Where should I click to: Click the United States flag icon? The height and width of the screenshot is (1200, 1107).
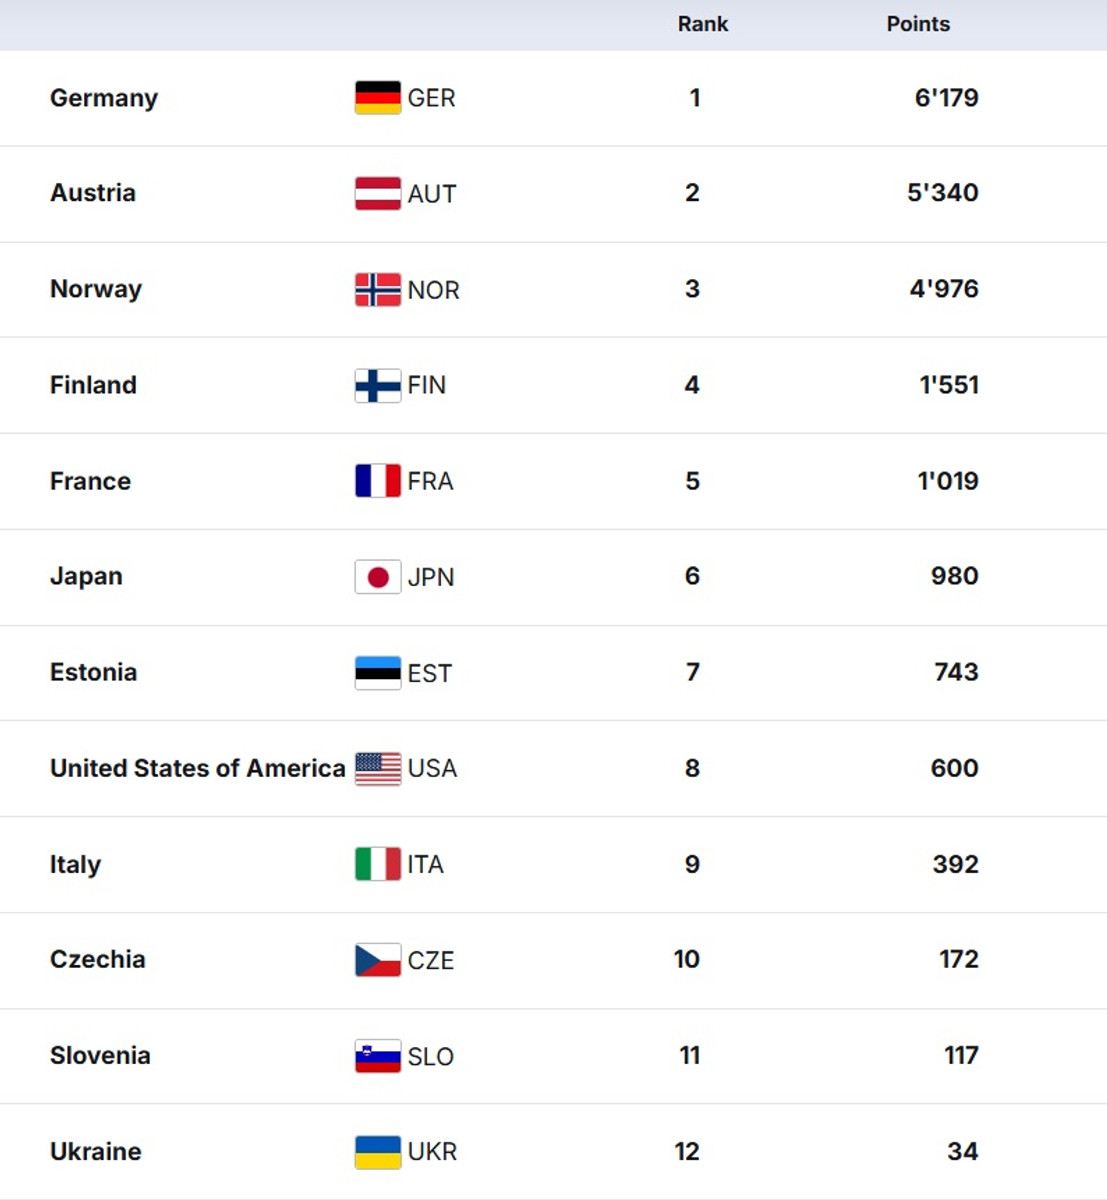tap(378, 768)
